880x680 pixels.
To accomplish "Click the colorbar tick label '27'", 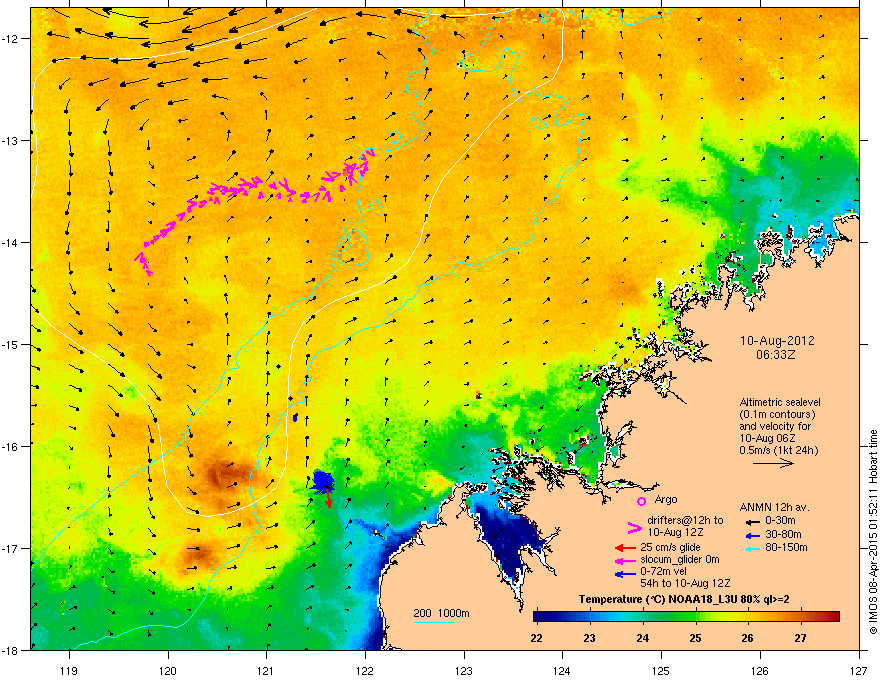I will coord(801,638).
